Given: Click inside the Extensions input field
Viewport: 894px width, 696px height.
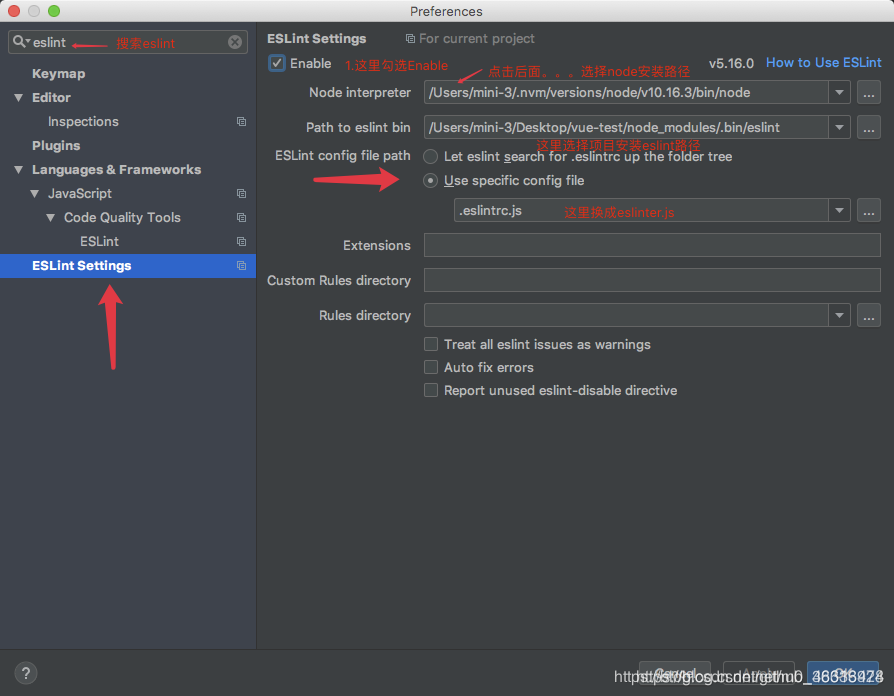Looking at the screenshot, I should click(650, 245).
